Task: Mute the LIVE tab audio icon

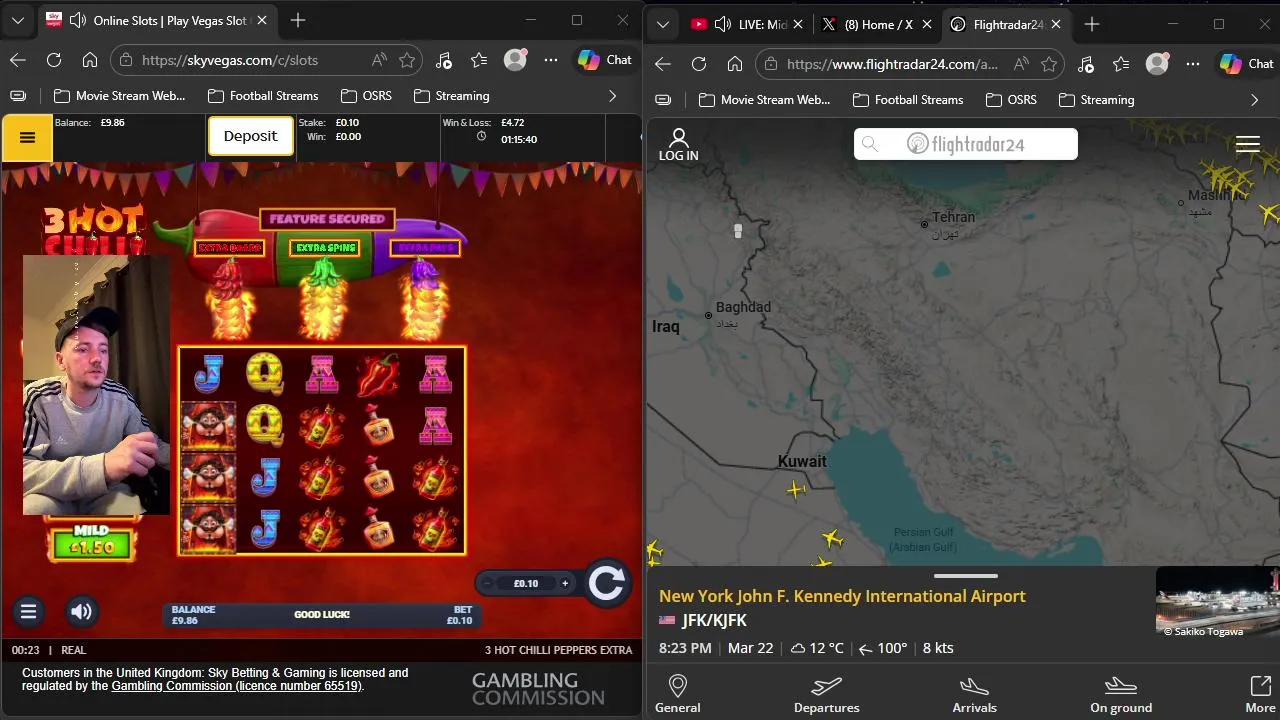Action: point(723,24)
